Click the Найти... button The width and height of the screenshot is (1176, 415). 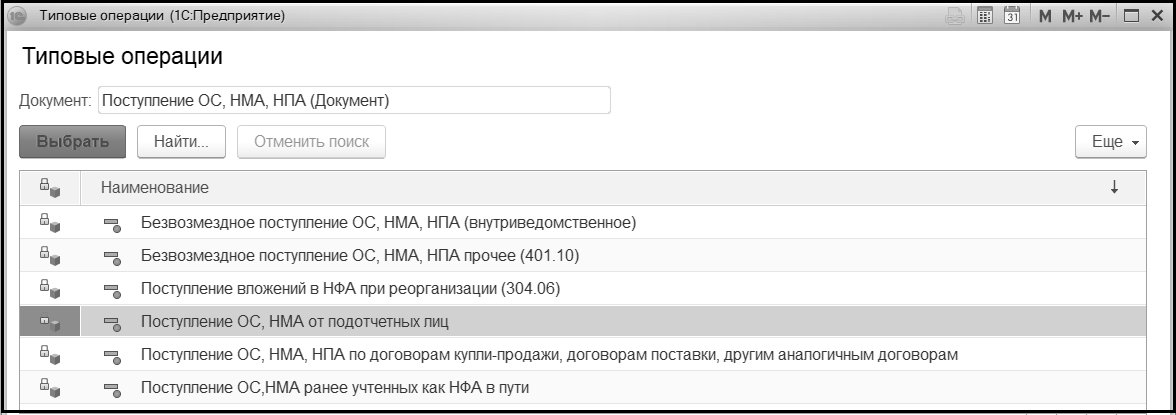click(181, 142)
